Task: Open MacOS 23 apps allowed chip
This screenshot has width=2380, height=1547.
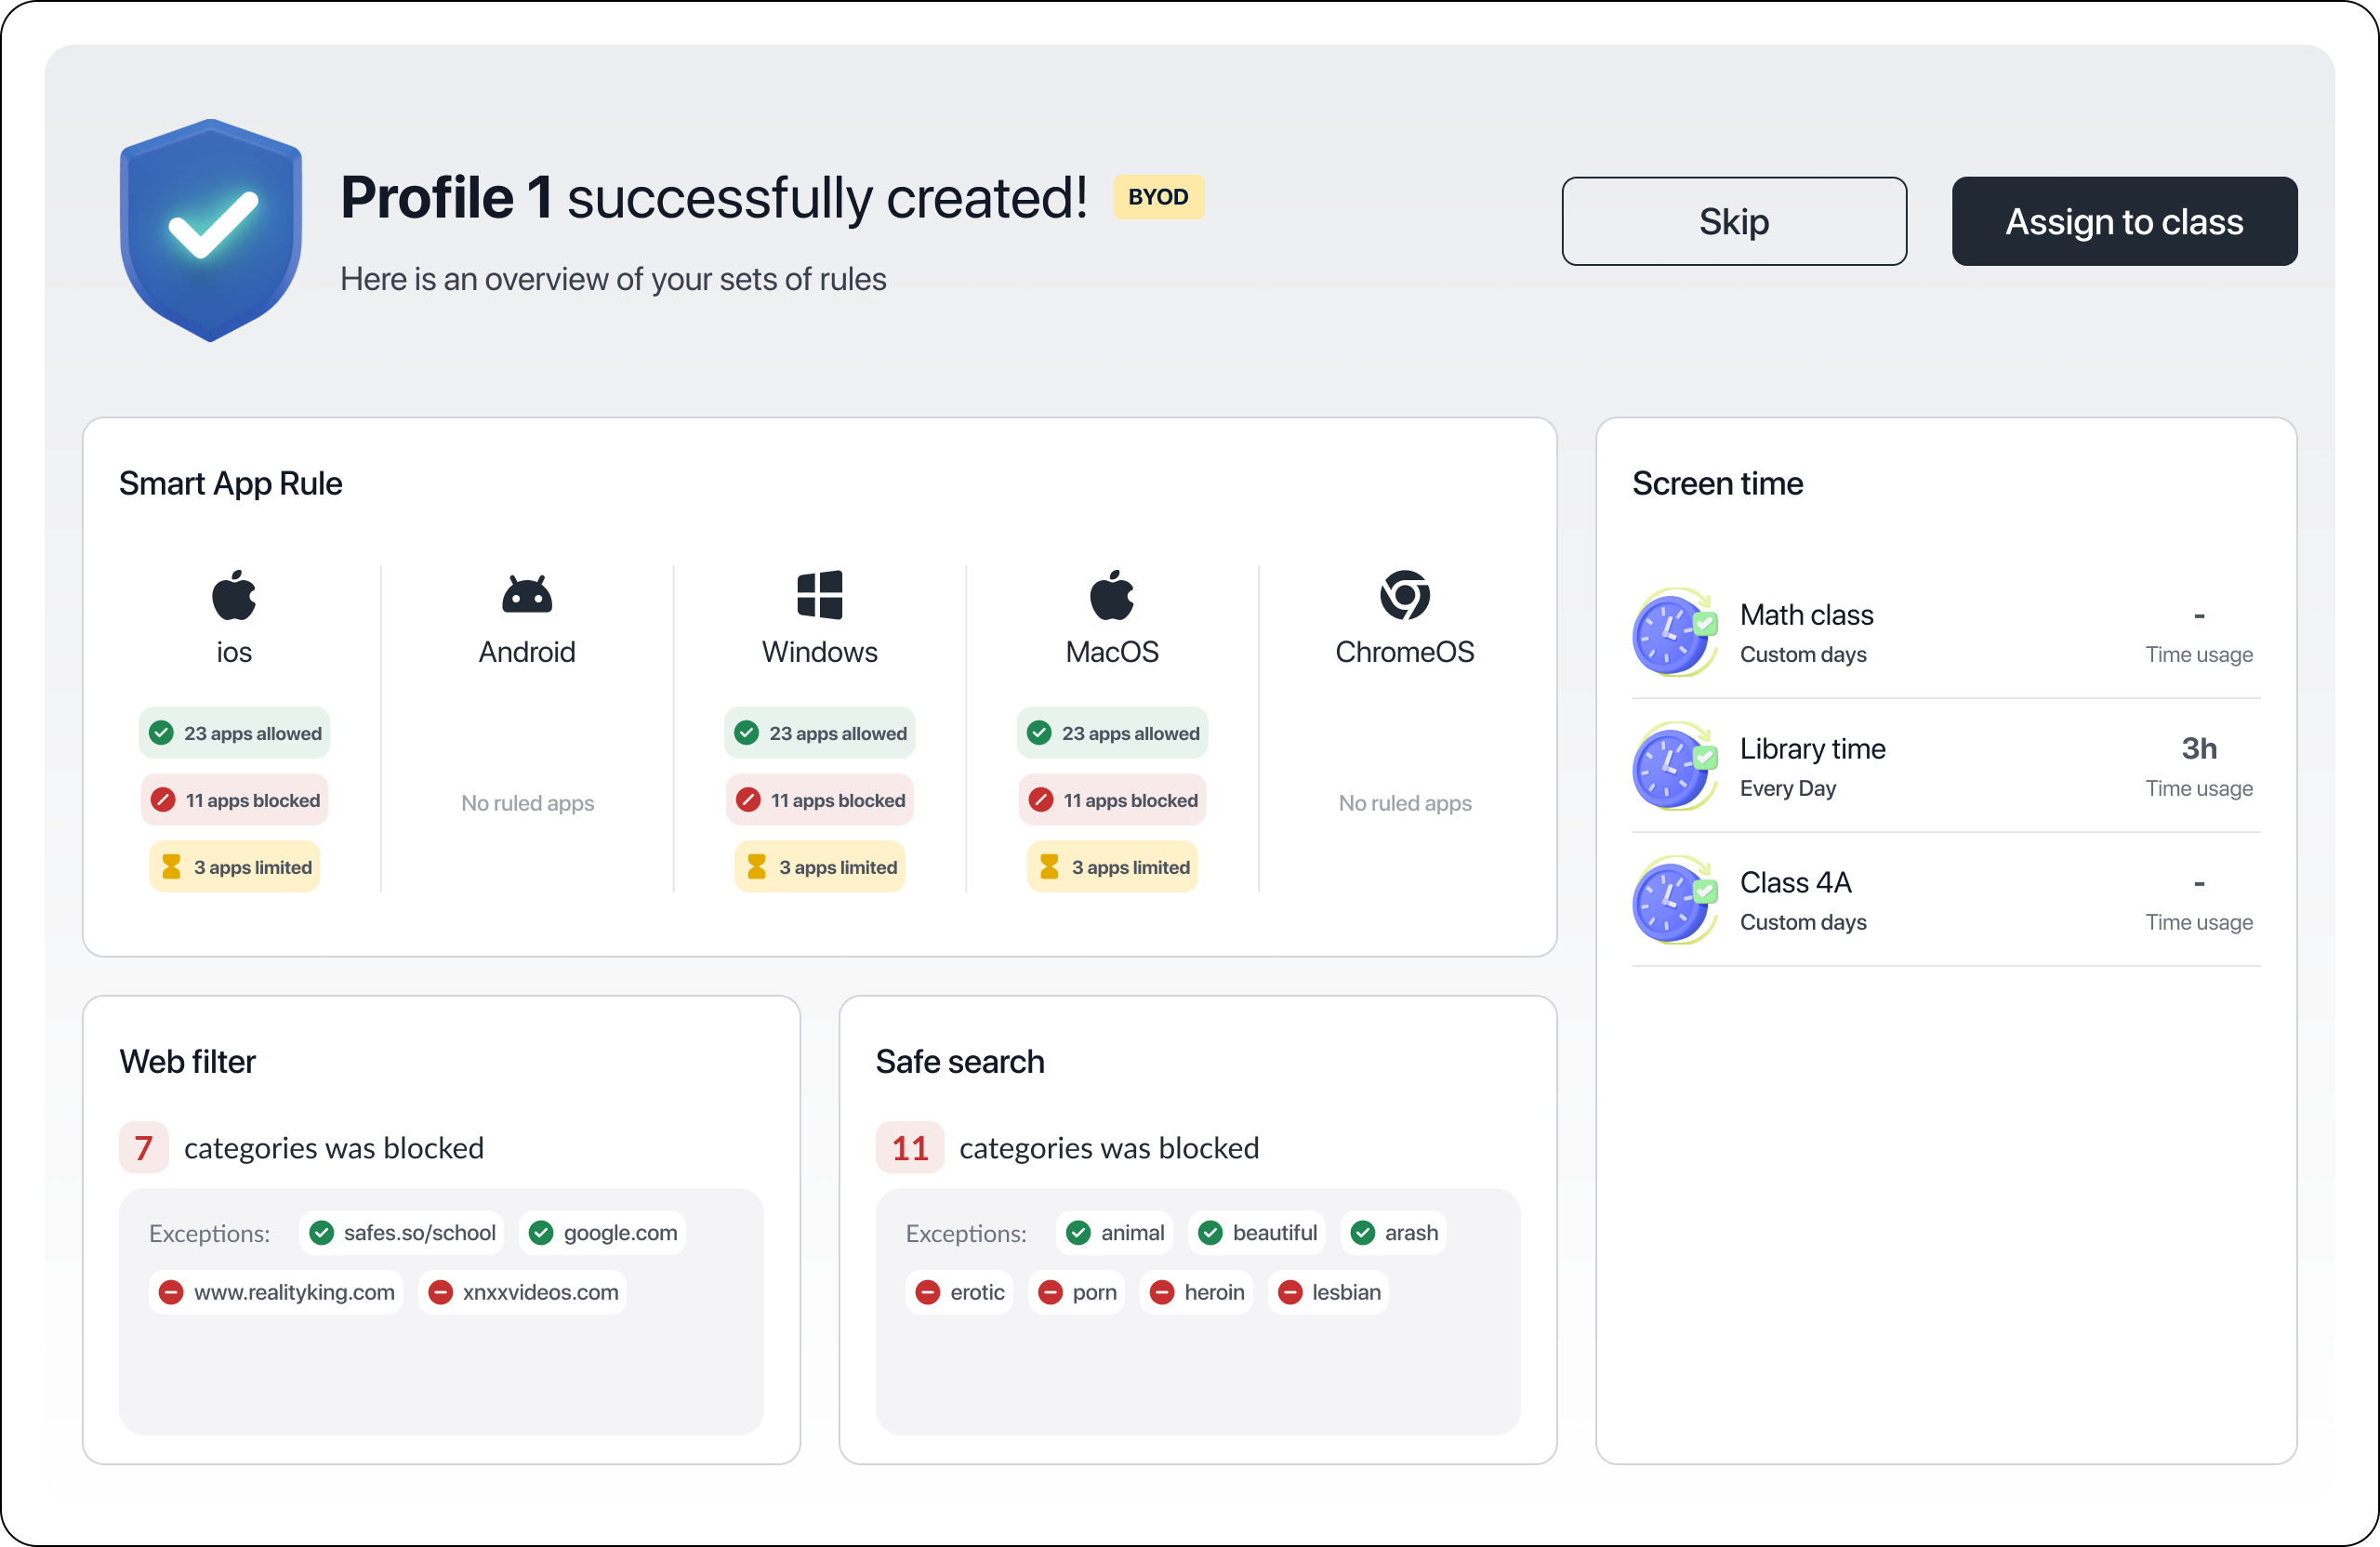Action: [1112, 733]
